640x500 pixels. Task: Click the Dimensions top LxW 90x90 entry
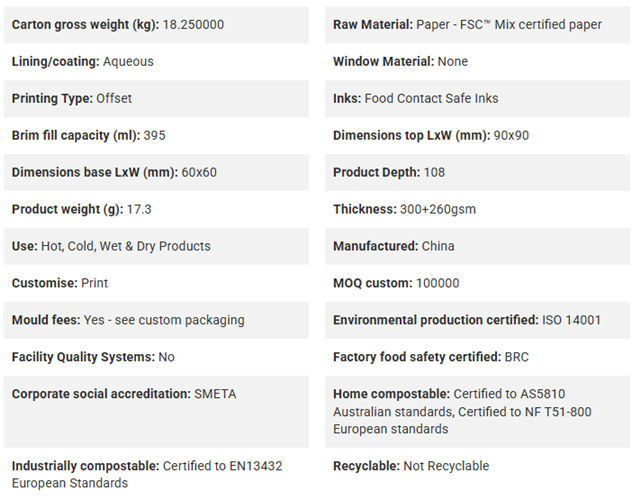coord(477,136)
